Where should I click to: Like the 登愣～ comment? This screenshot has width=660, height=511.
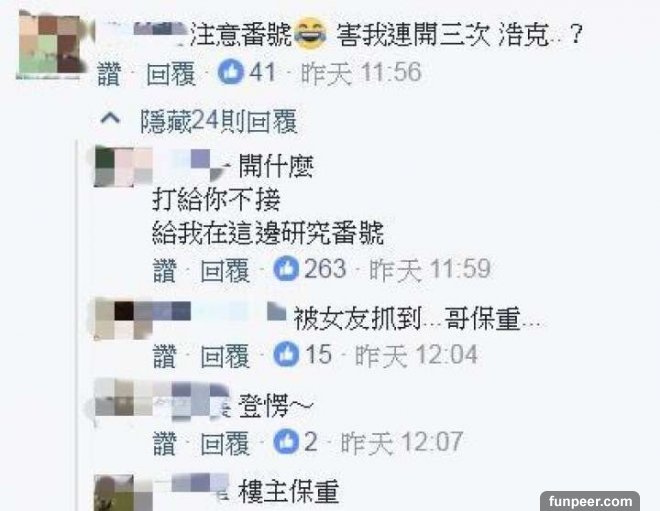(164, 443)
